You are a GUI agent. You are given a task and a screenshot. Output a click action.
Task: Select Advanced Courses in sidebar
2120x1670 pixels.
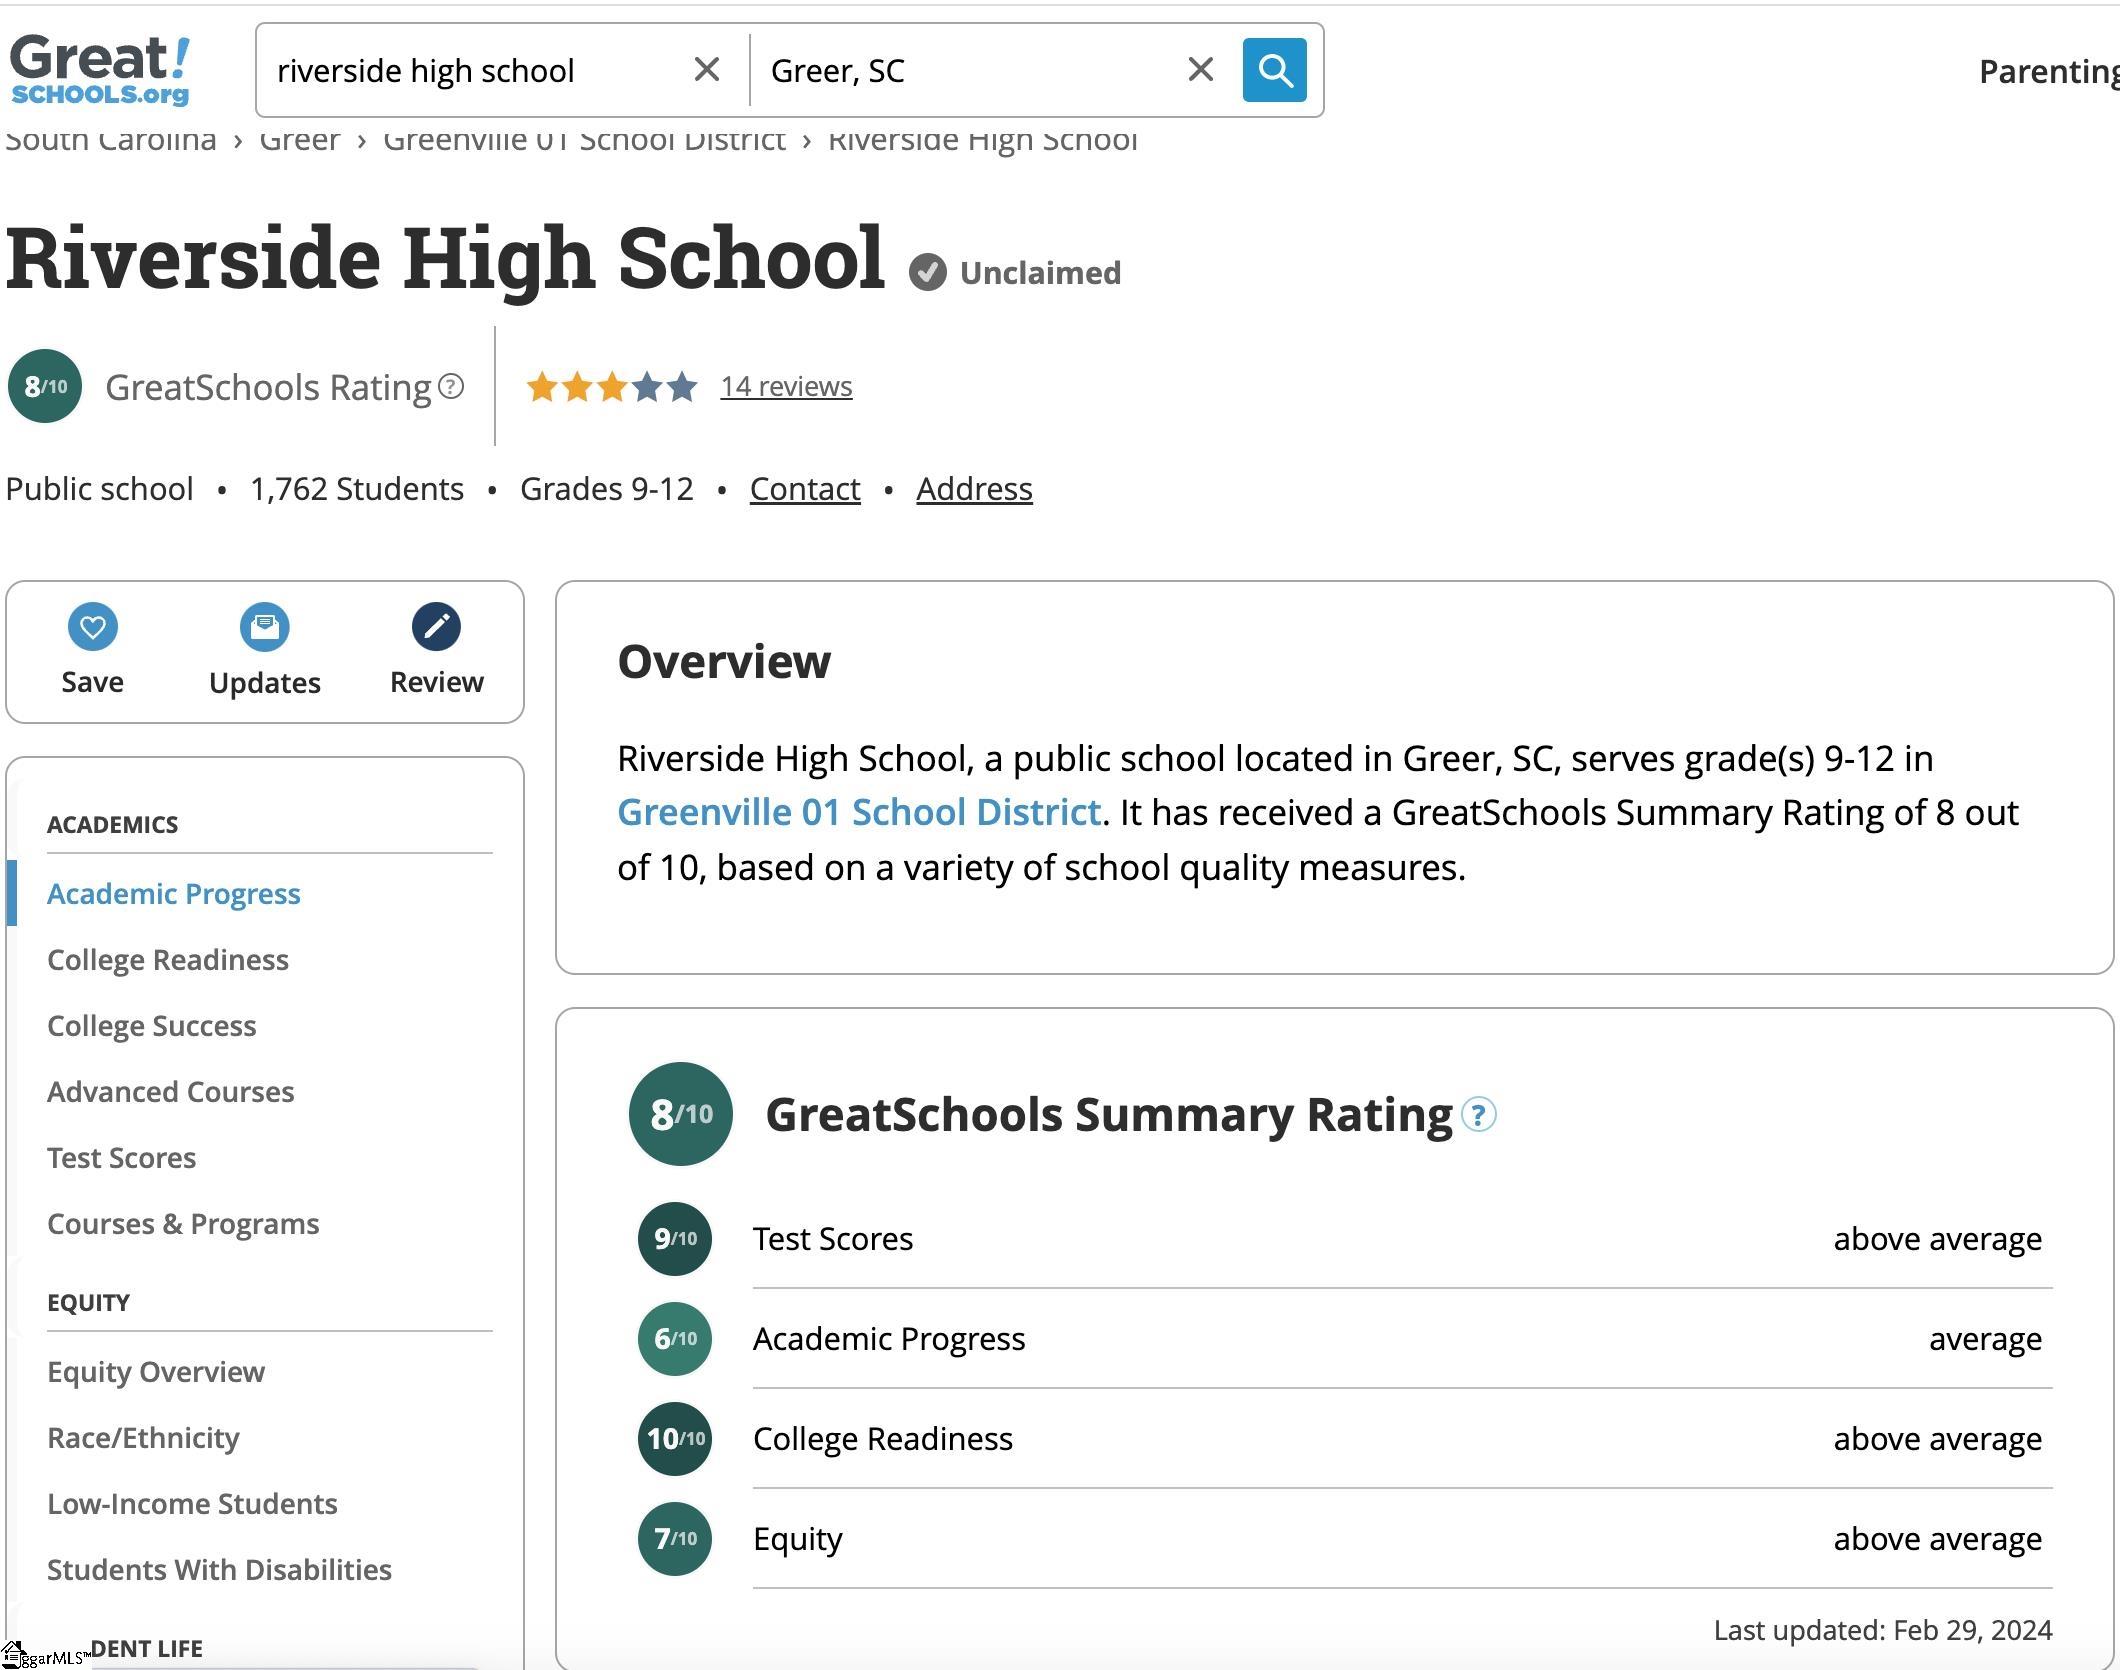(x=171, y=1092)
